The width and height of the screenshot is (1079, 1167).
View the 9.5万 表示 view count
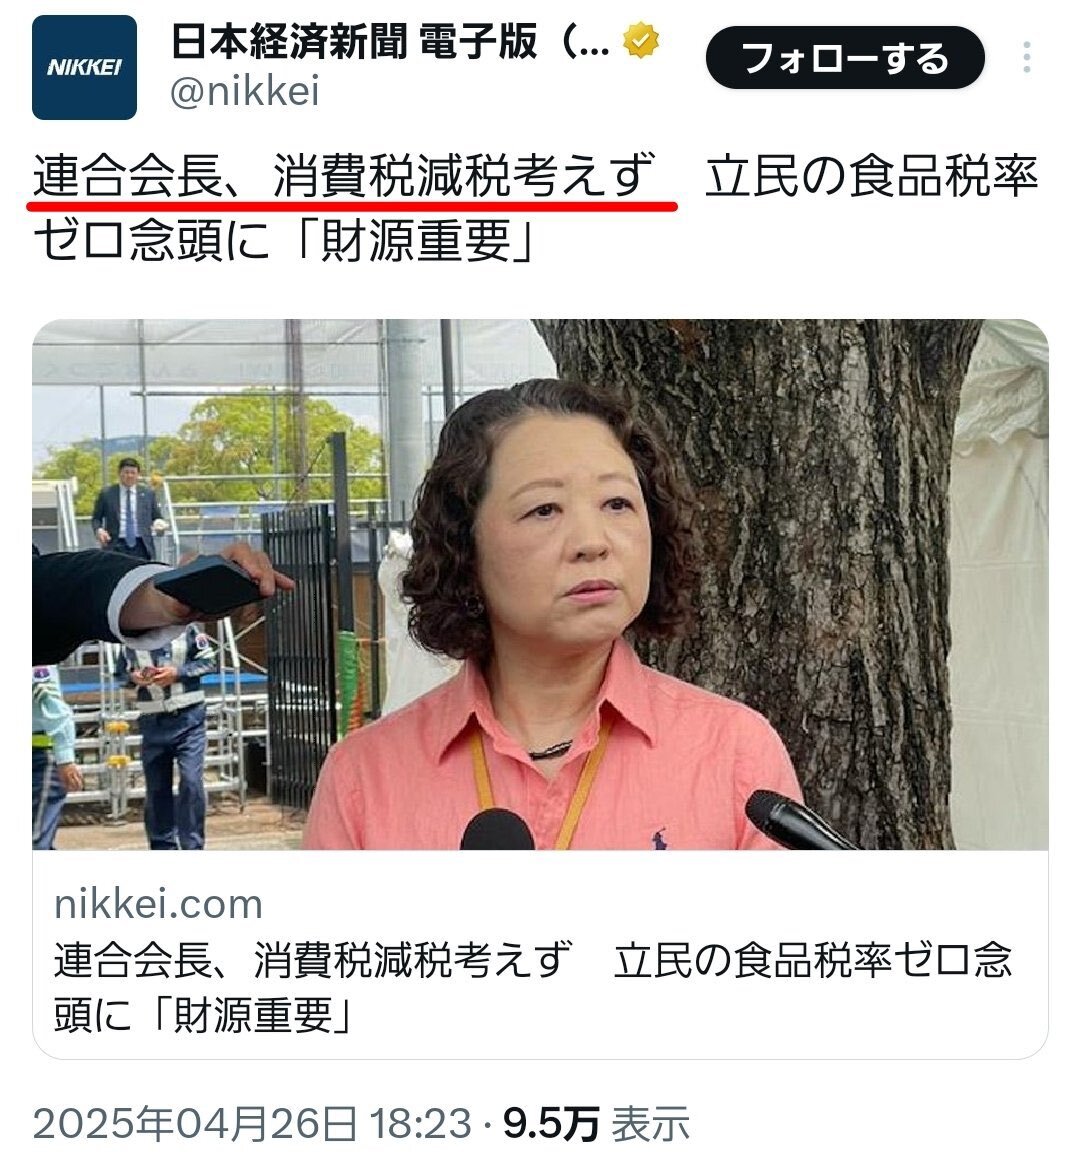[596, 1122]
